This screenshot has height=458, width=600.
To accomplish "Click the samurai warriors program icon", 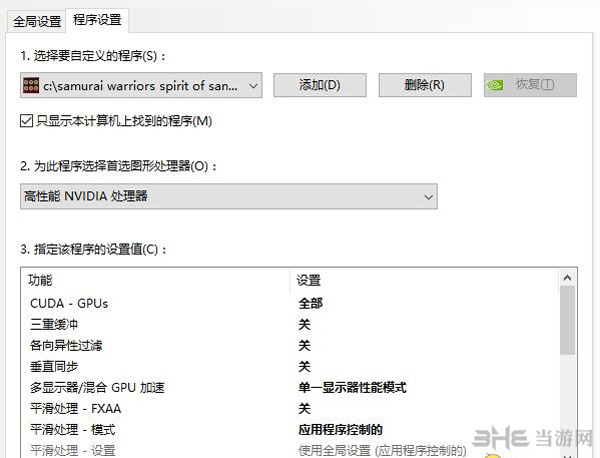I will click(x=31, y=85).
